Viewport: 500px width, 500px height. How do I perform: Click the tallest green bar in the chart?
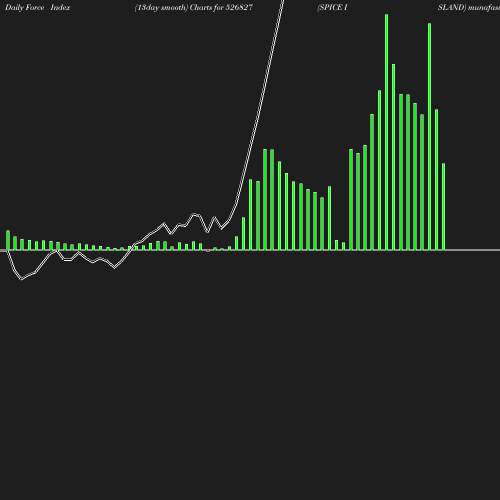coord(386,132)
